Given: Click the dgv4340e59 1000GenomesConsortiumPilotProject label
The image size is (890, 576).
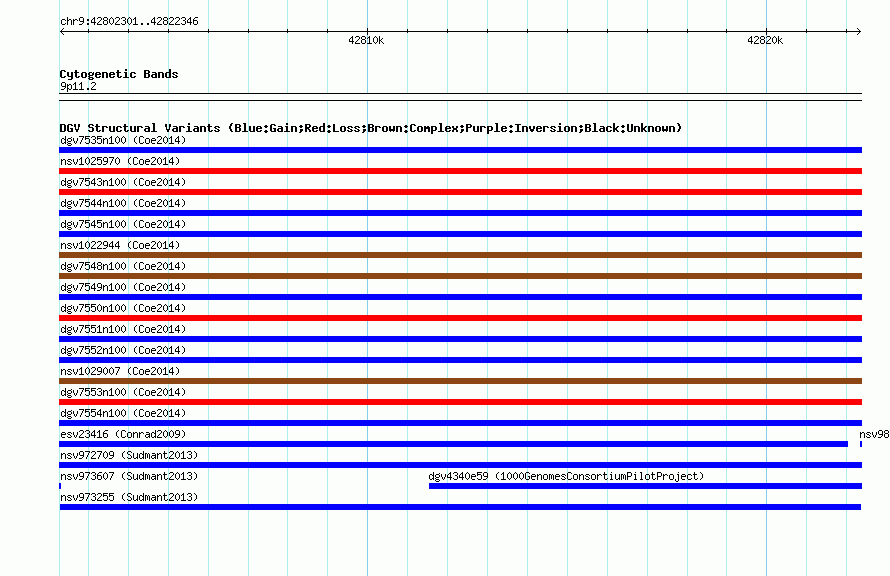Looking at the screenshot, I should (566, 476).
